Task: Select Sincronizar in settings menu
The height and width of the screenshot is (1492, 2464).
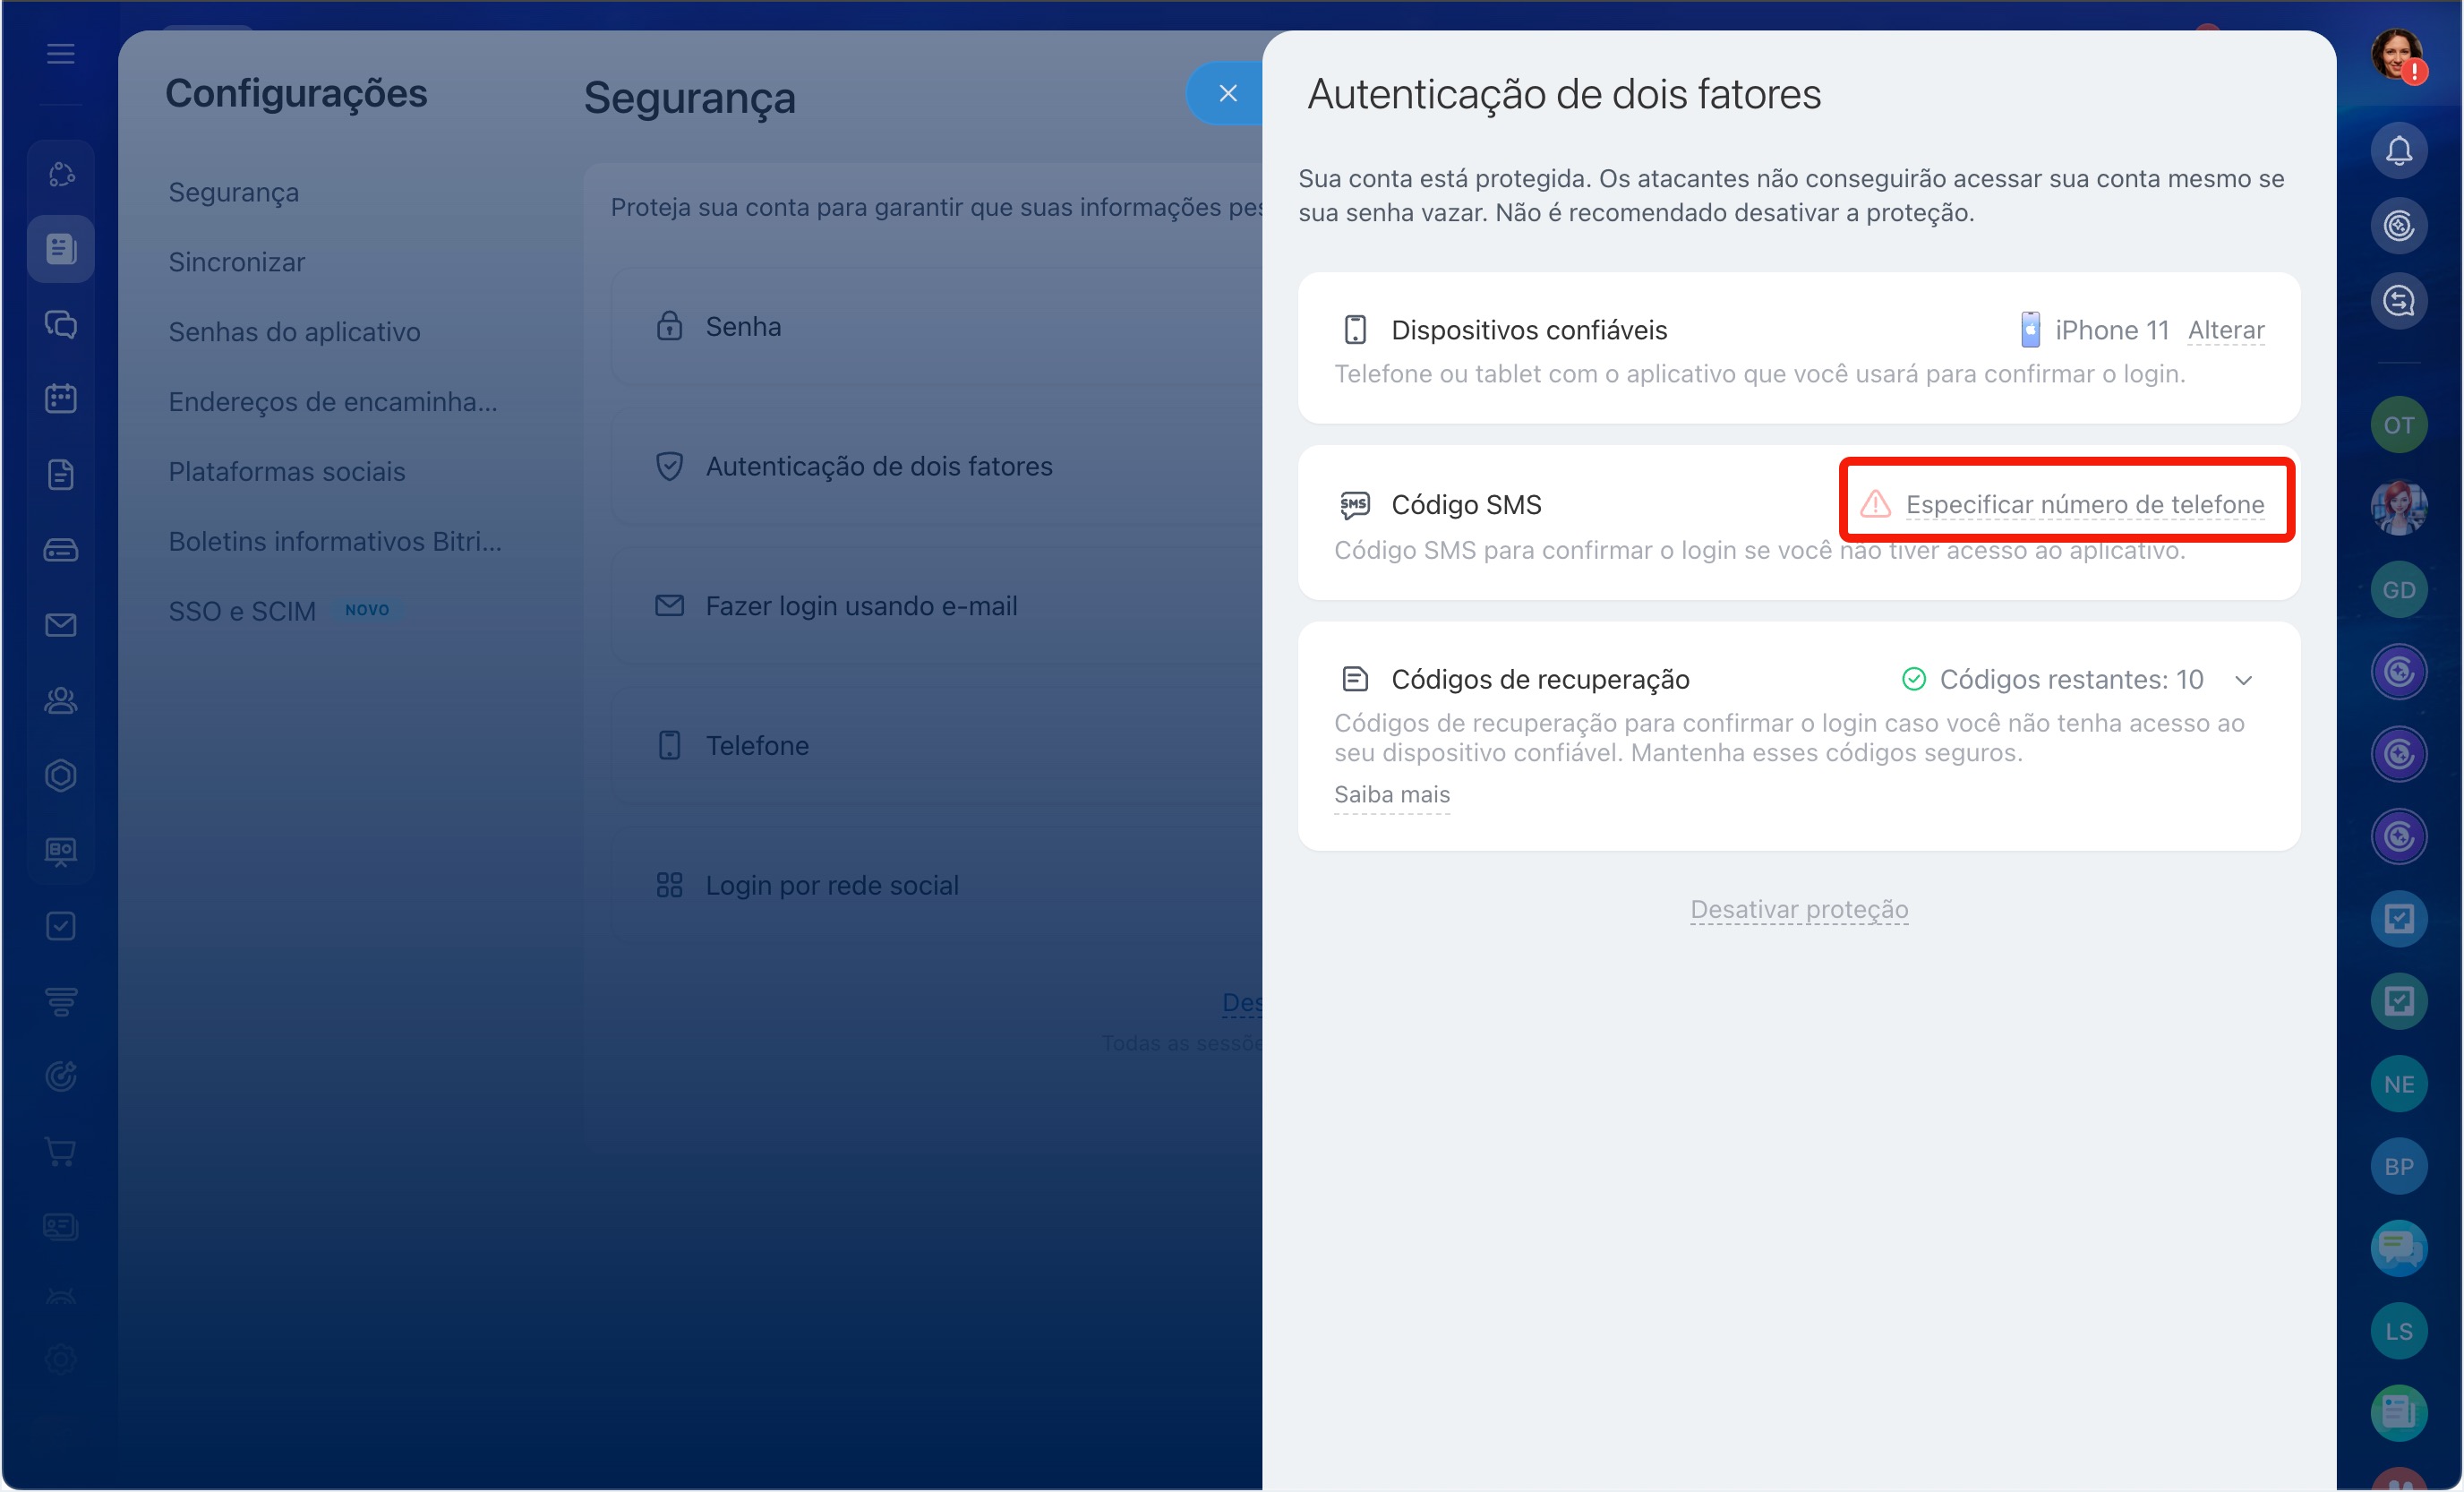Action: pyautogui.click(x=237, y=262)
